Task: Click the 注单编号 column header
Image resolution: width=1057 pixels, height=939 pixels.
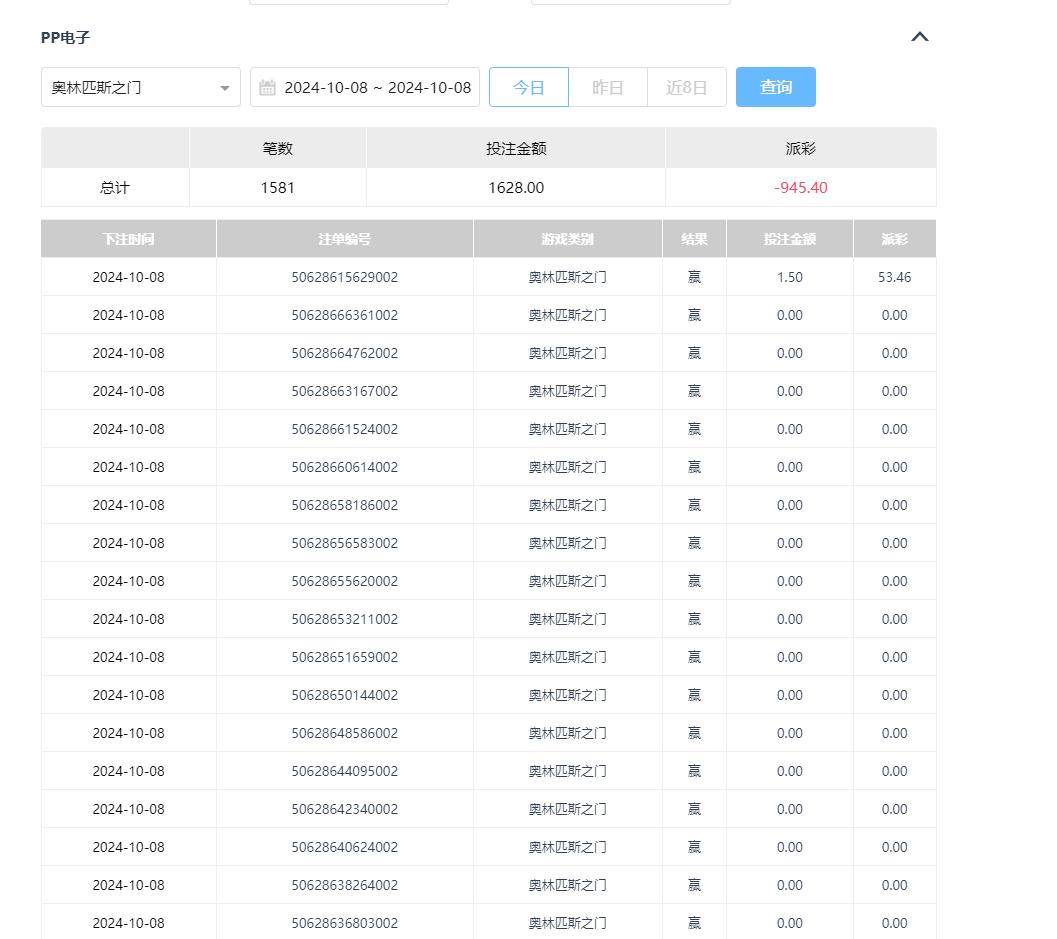Action: tap(344, 239)
